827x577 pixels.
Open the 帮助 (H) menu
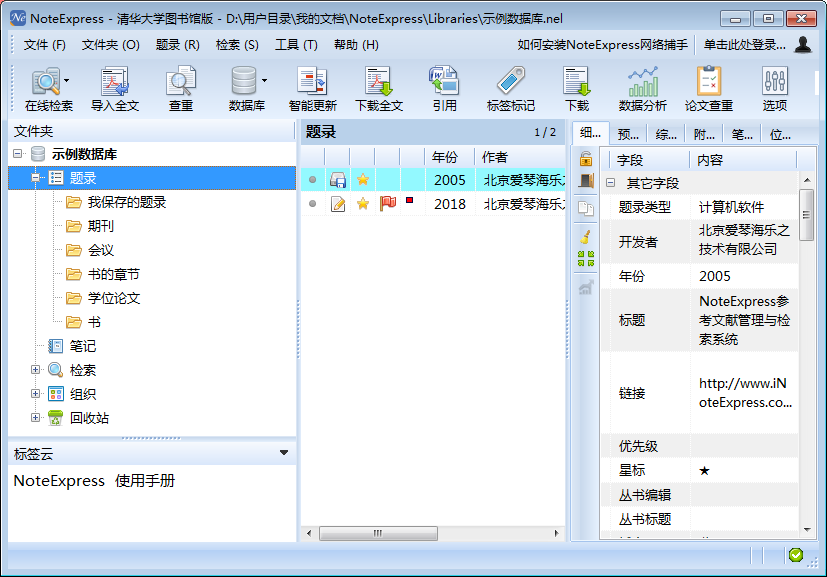(357, 45)
